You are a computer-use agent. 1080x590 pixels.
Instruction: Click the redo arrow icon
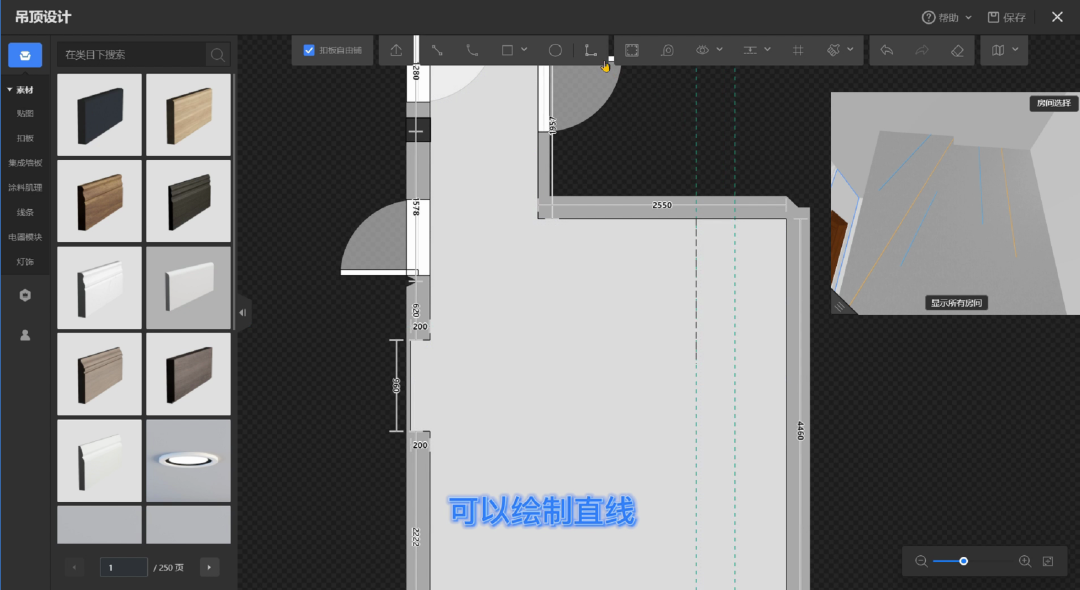click(922, 50)
